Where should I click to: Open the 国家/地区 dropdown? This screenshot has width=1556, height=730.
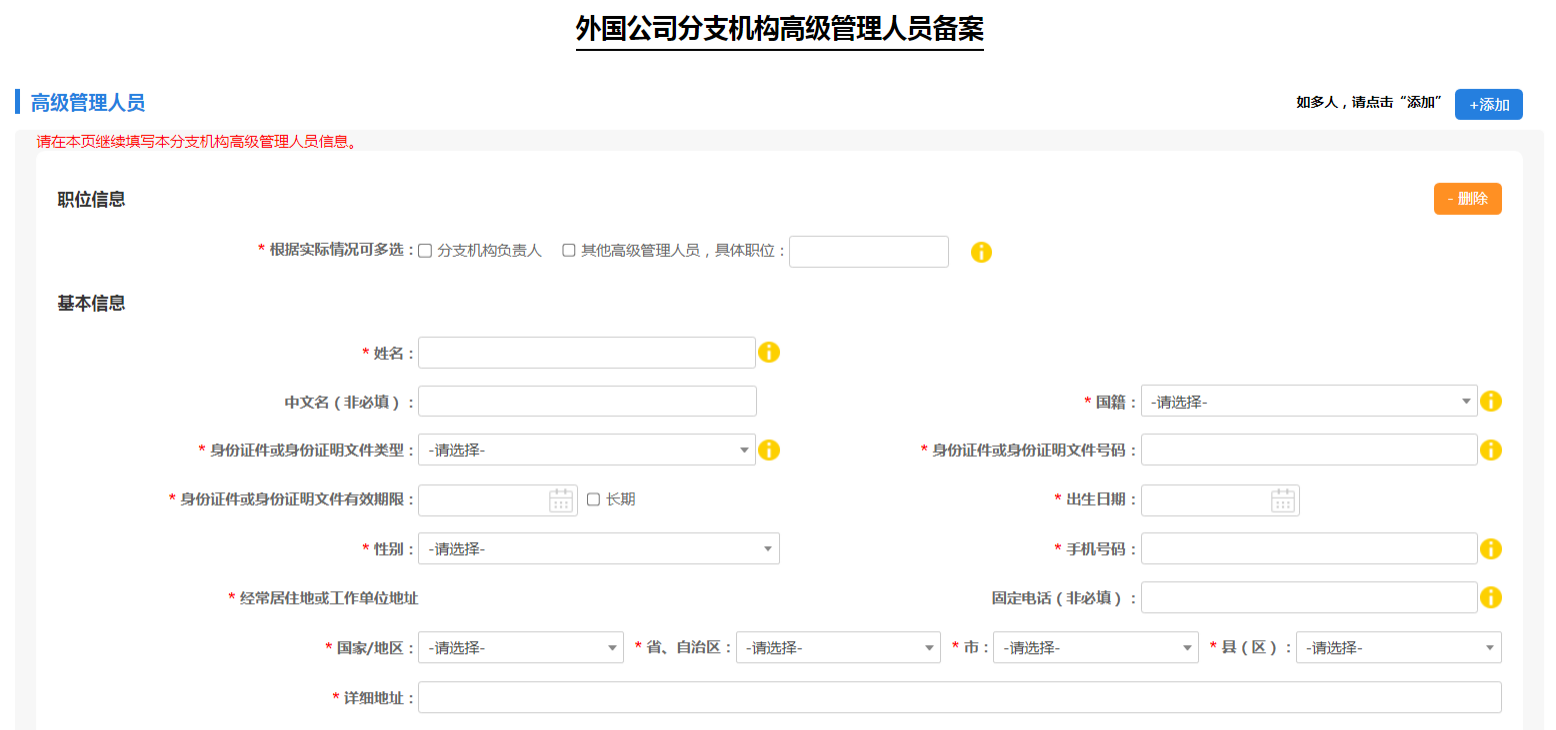[520, 647]
